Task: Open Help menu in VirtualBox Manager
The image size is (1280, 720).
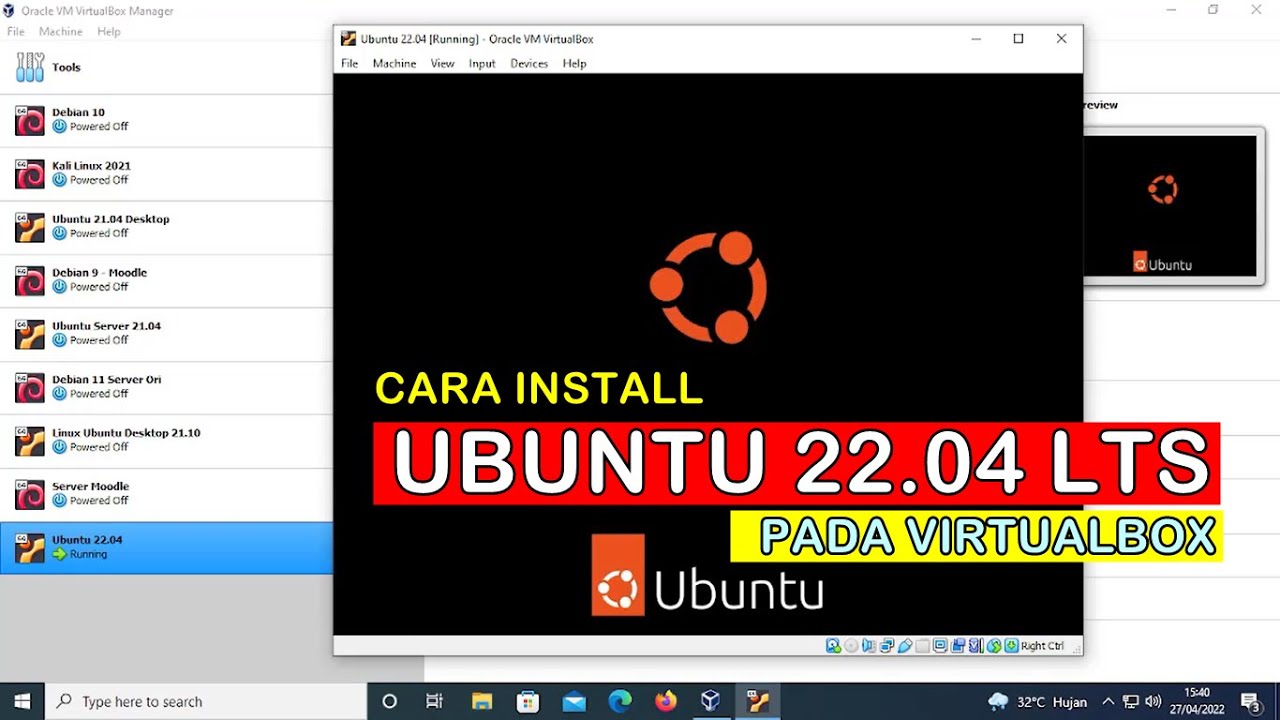Action: click(109, 32)
